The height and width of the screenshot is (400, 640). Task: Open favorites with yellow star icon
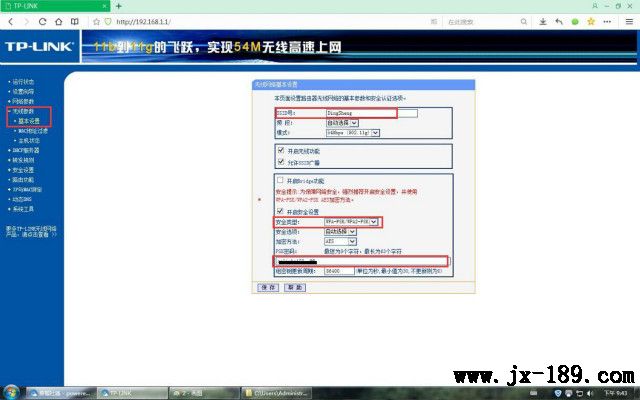pyautogui.click(x=591, y=22)
